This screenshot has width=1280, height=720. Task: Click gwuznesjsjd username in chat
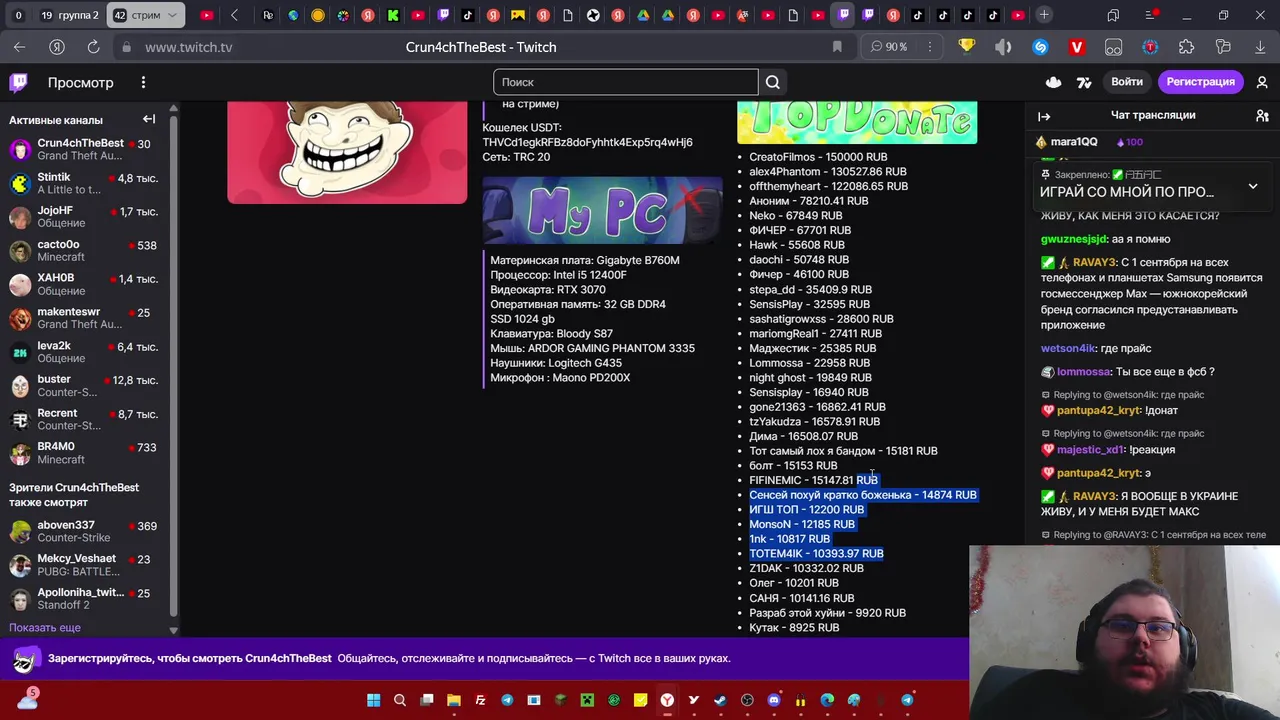point(1073,239)
